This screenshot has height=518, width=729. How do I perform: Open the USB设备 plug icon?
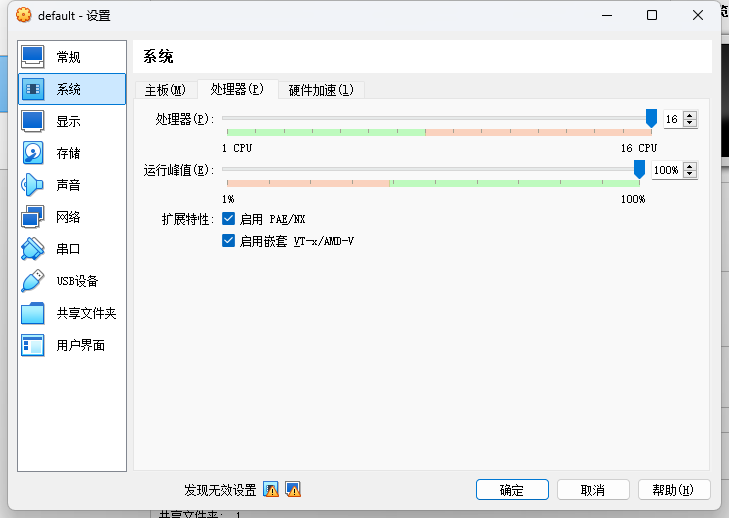point(33,281)
